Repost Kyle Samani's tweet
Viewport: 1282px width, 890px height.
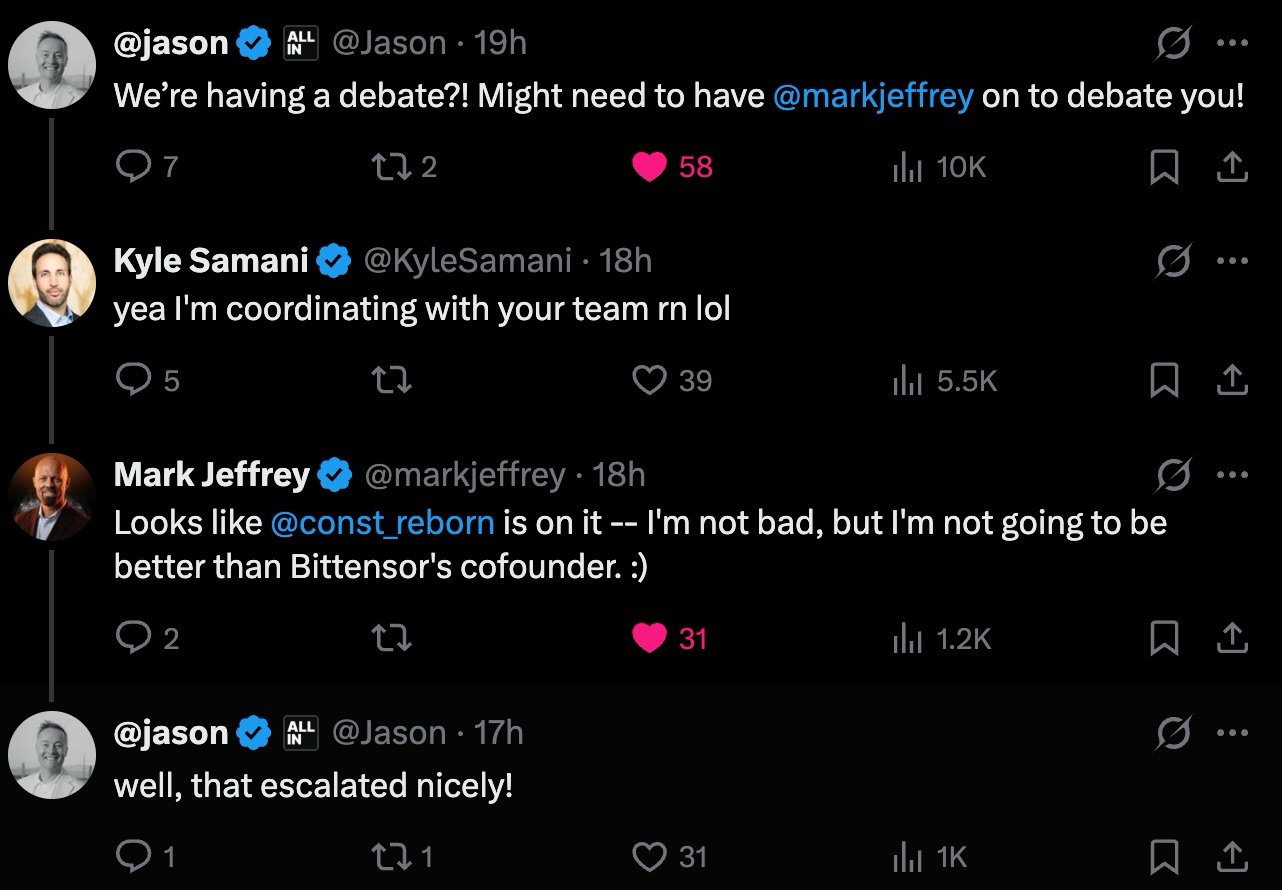(x=392, y=380)
